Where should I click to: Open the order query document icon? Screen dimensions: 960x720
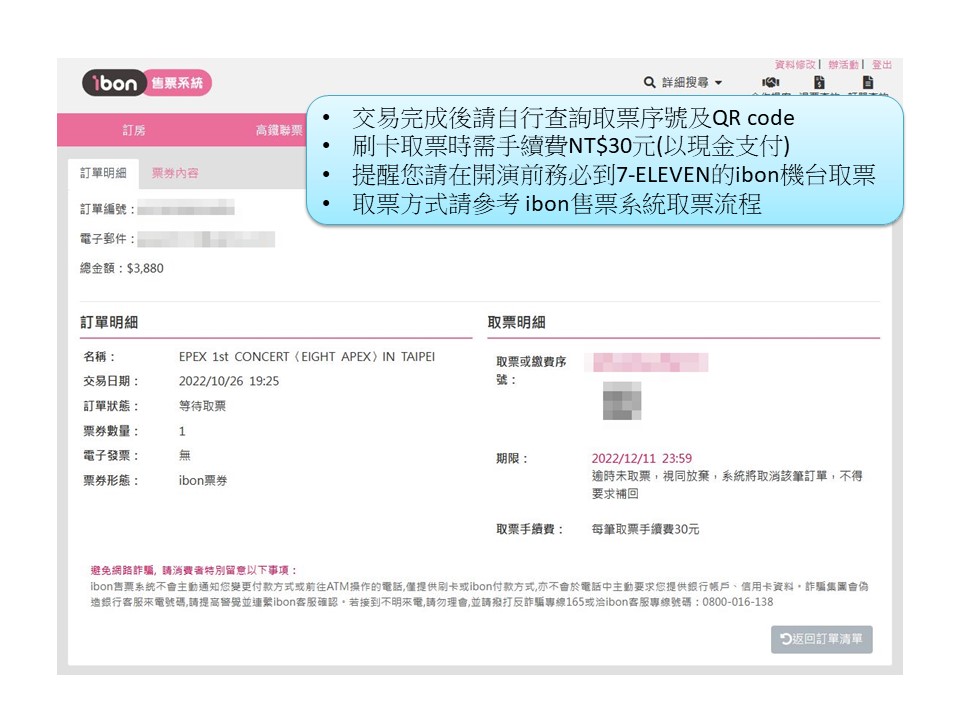coord(868,82)
